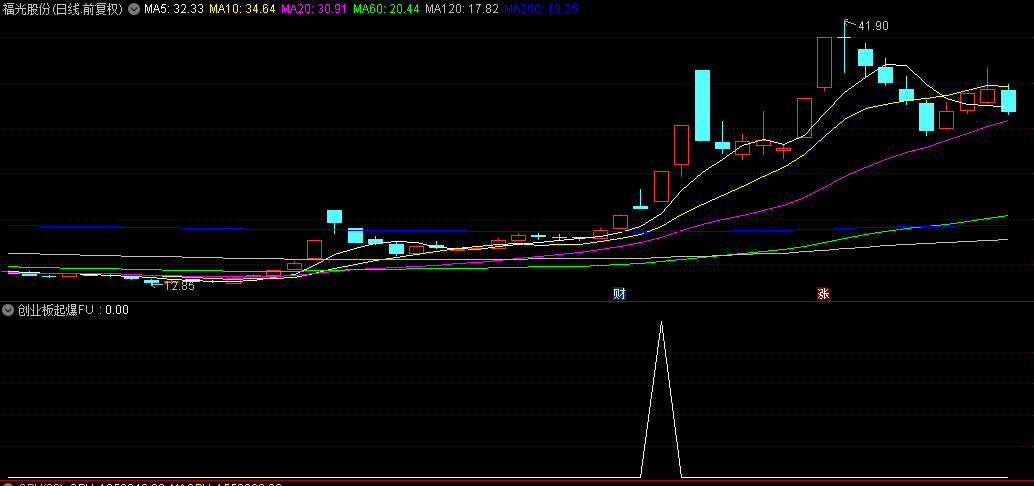
Task: Open dropdown arrow beside 福光股份 title
Action: 134,9
